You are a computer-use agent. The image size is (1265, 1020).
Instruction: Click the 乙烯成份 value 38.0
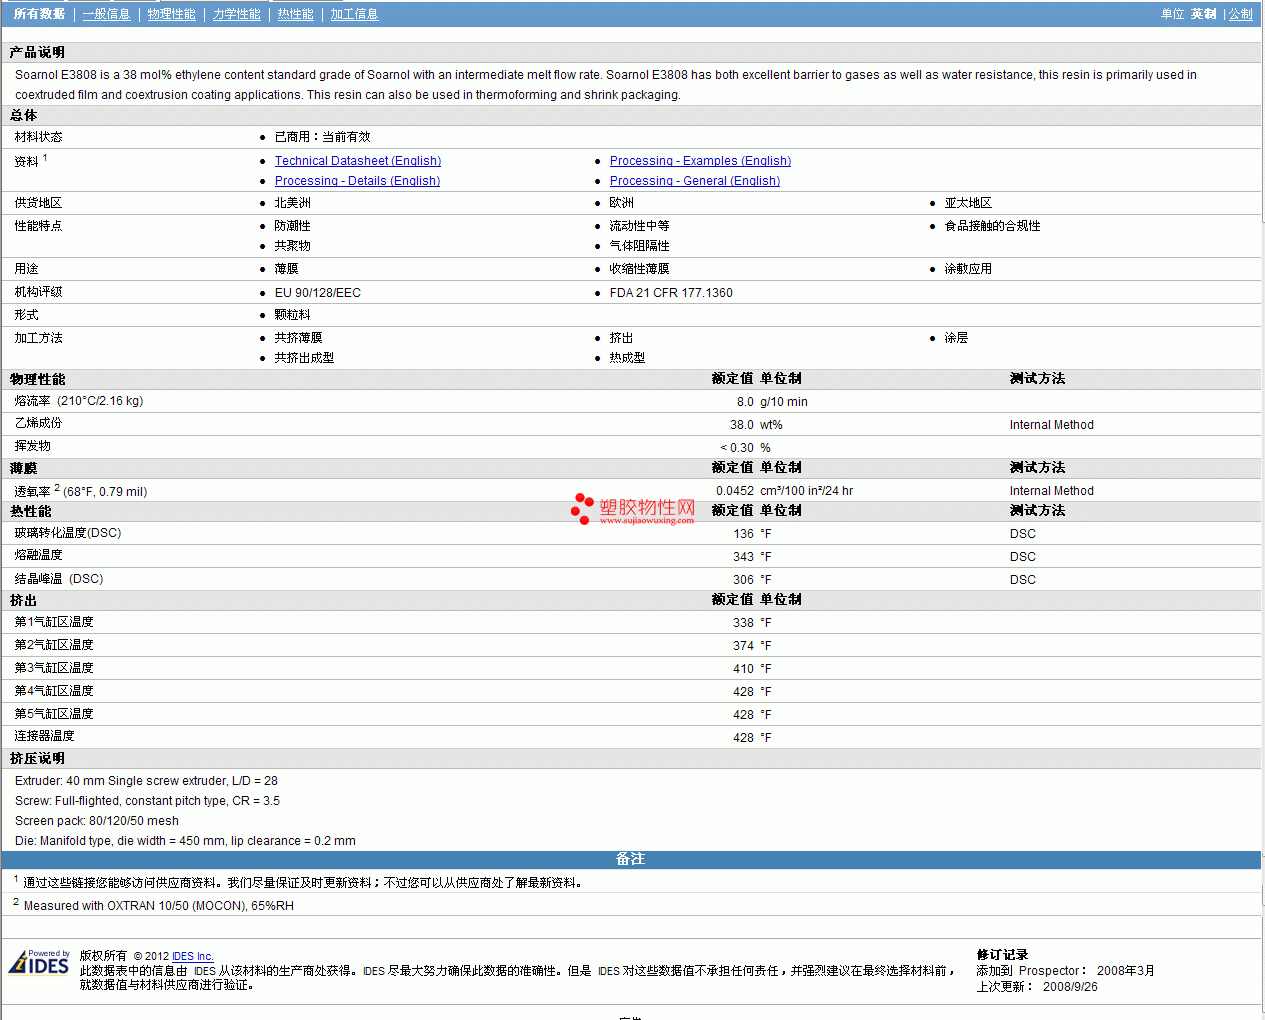742,425
